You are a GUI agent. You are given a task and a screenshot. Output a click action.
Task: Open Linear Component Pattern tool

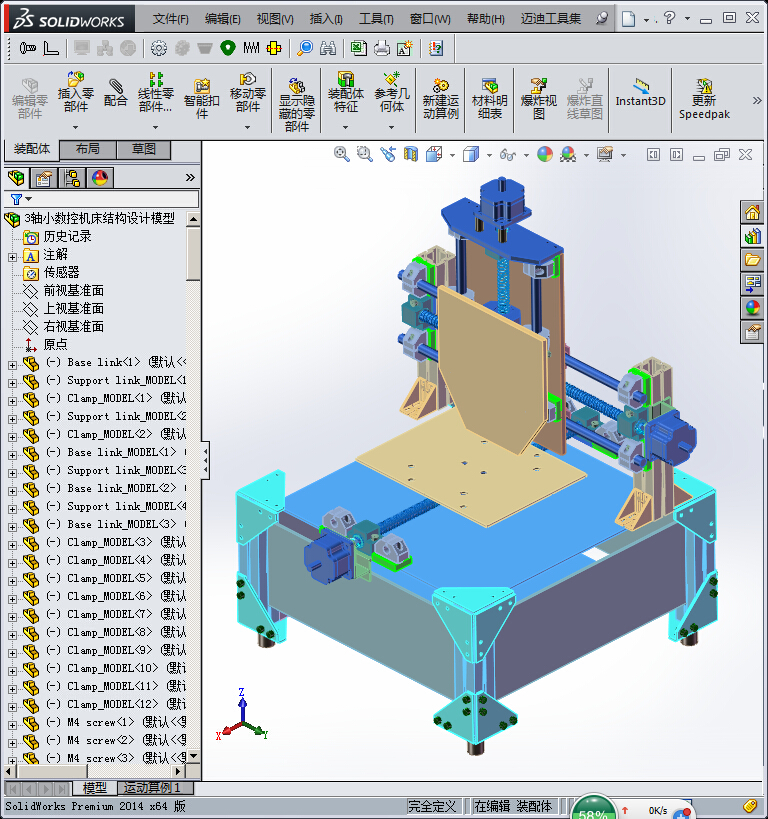155,92
